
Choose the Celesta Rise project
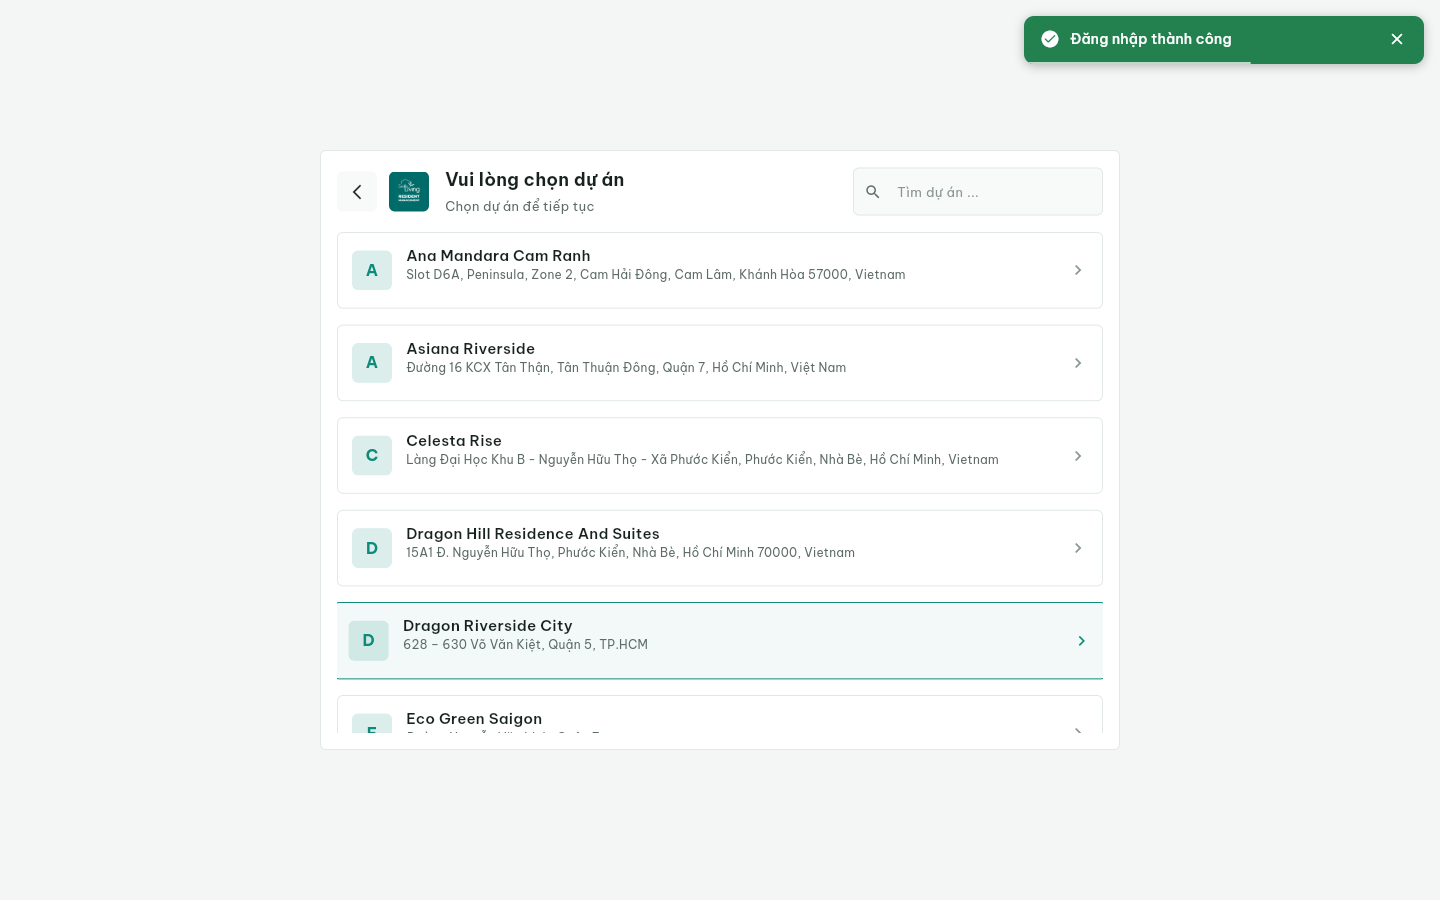(720, 455)
